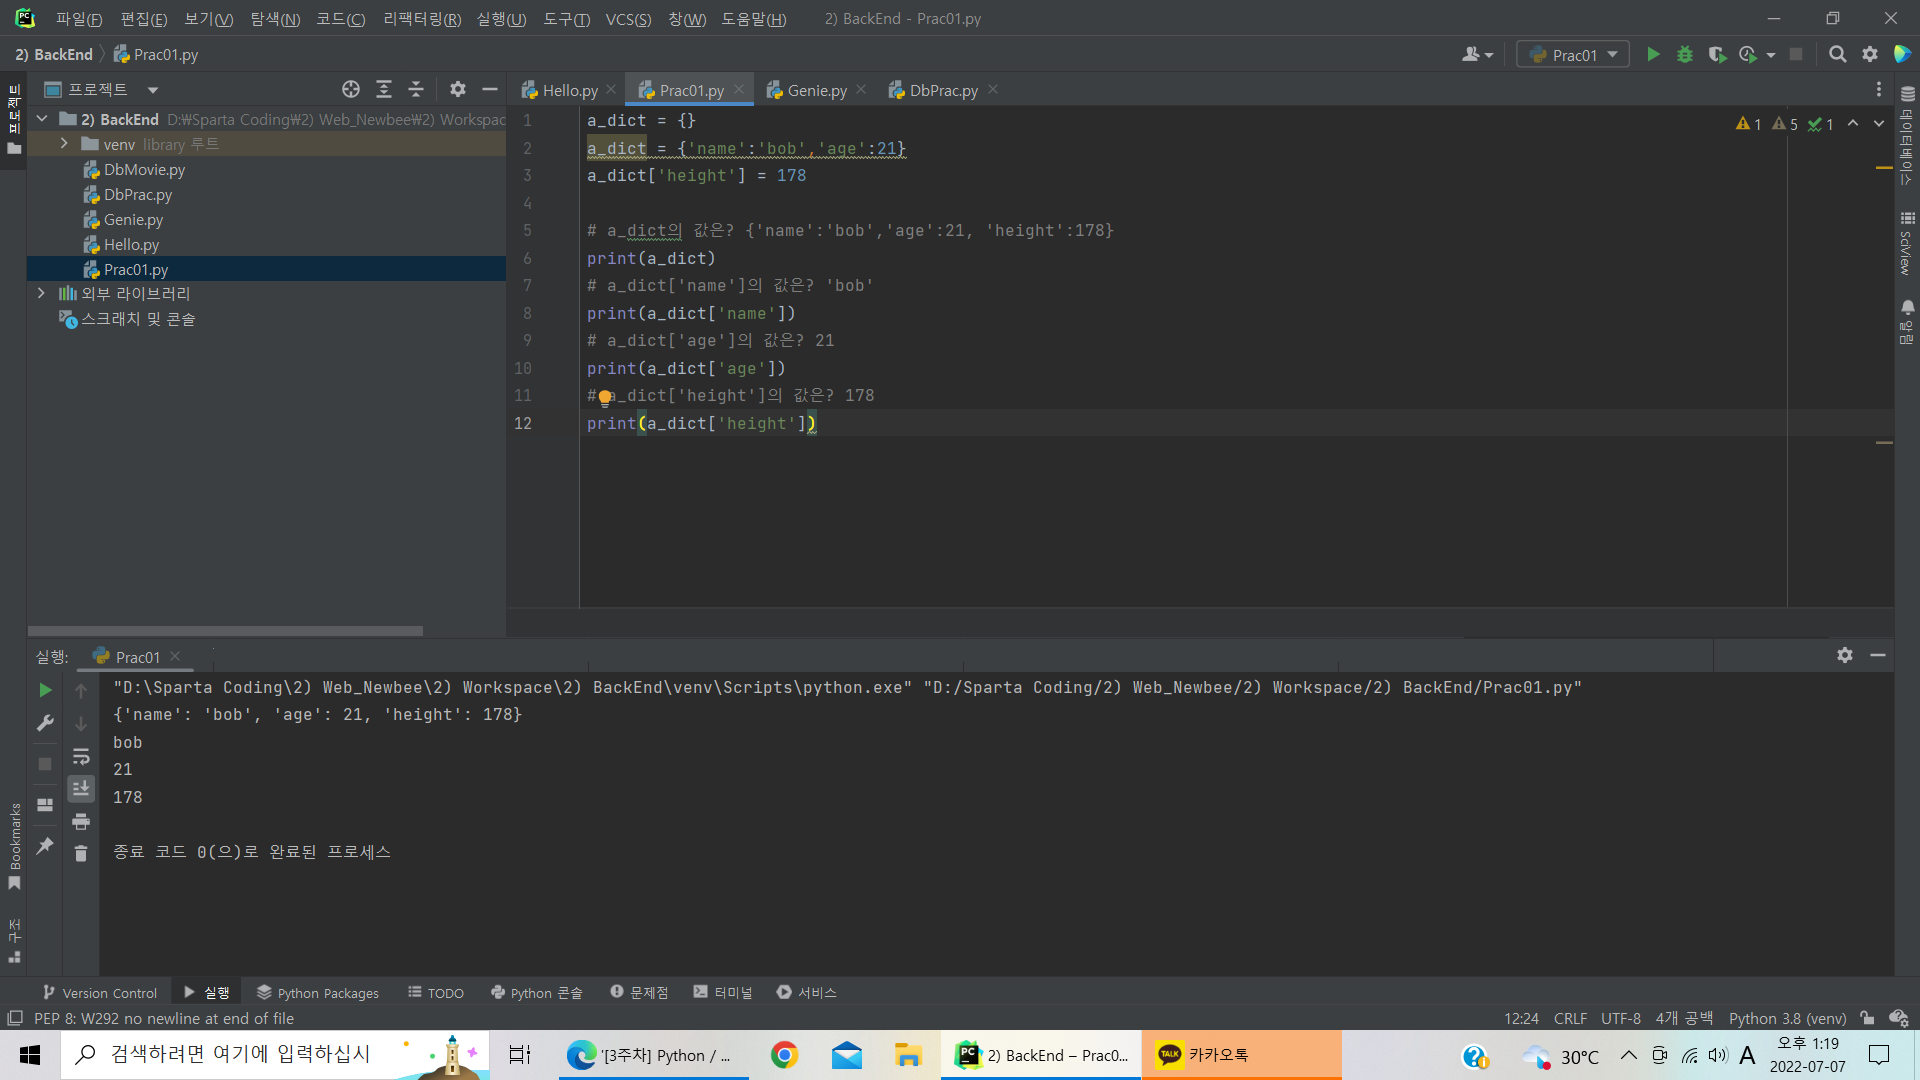
Task: Open Search Everywhere magnifier icon
Action: pos(1837,55)
